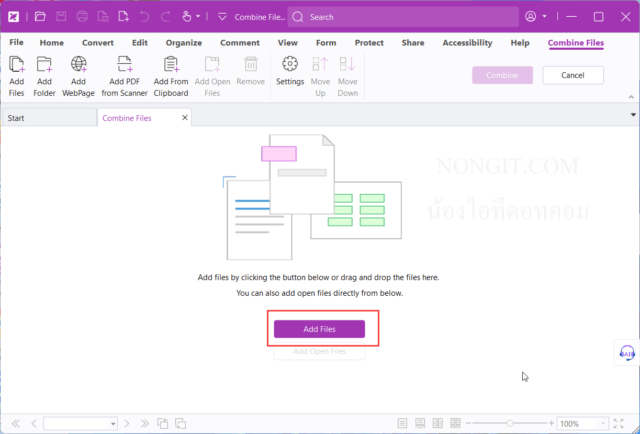This screenshot has height=434, width=640.
Task: Select the touch/hand mode icon
Action: [187, 17]
